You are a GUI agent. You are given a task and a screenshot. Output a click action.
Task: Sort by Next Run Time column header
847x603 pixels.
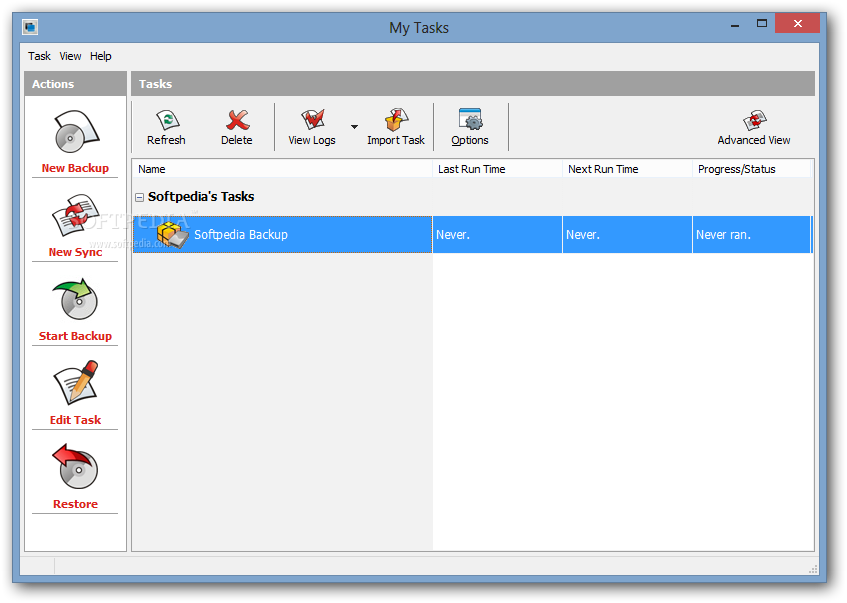(627, 169)
